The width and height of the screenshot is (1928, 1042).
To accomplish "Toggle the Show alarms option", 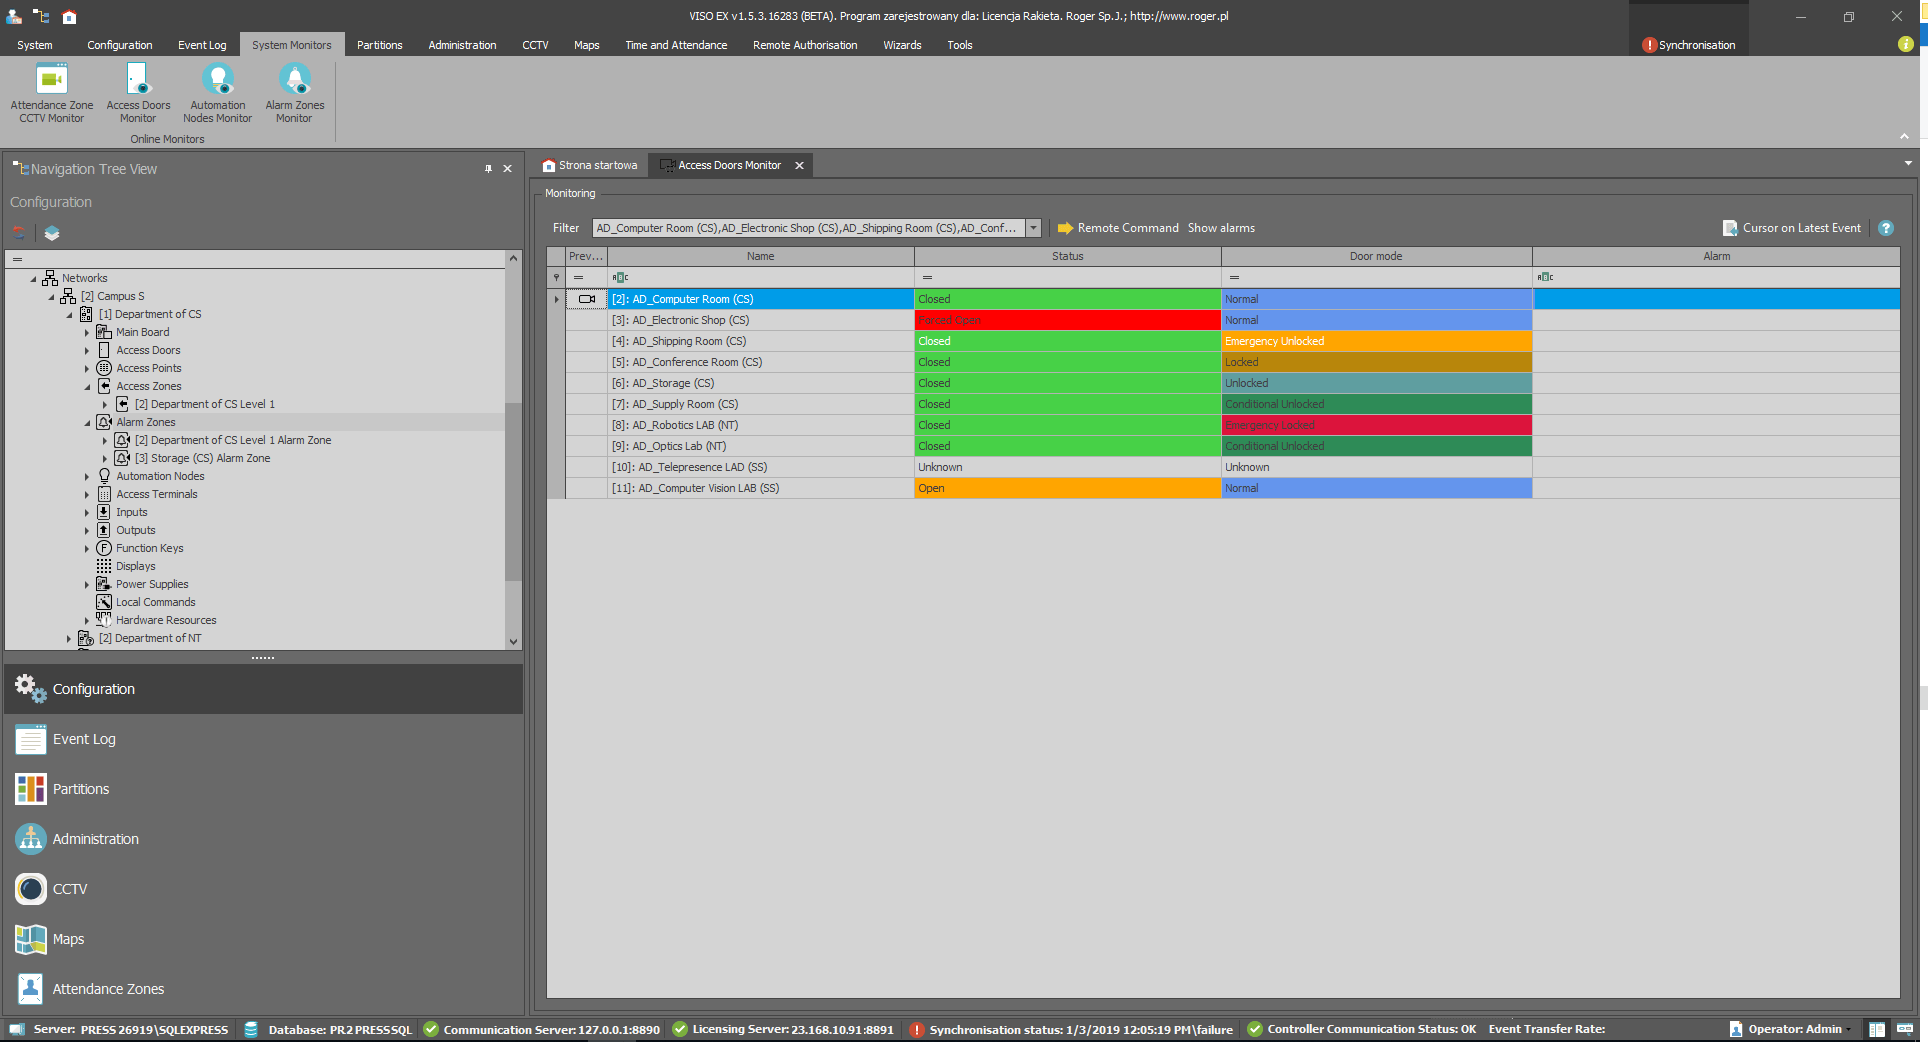I will (x=1221, y=228).
